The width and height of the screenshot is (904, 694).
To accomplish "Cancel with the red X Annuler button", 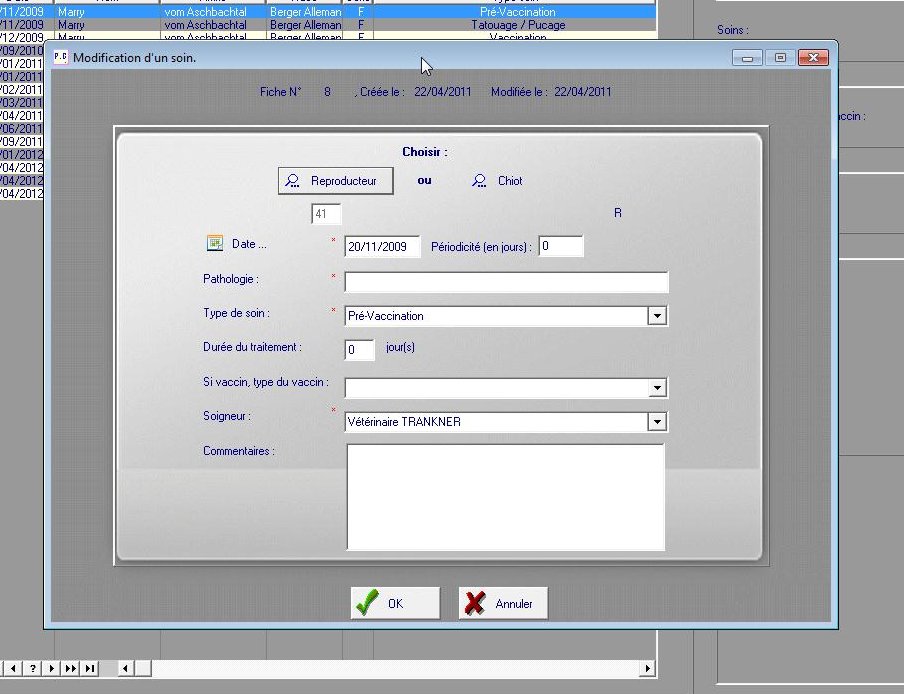I will pyautogui.click(x=502, y=603).
